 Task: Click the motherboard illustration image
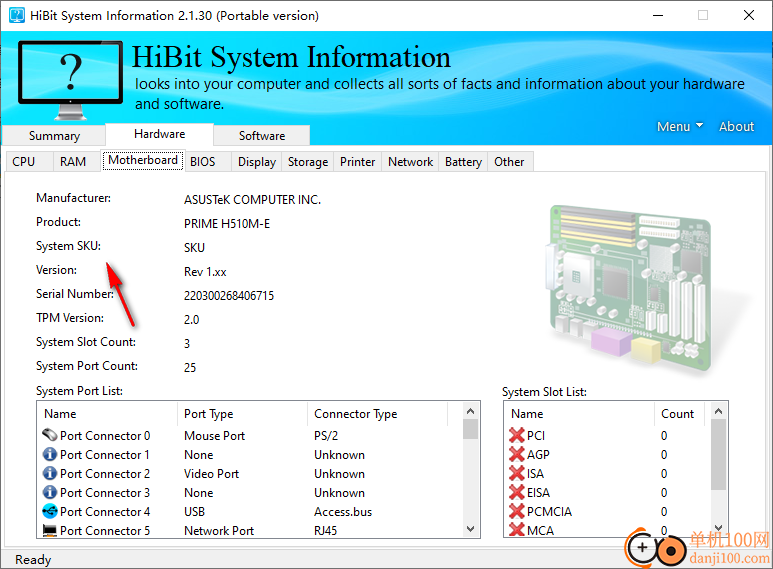tap(630, 290)
